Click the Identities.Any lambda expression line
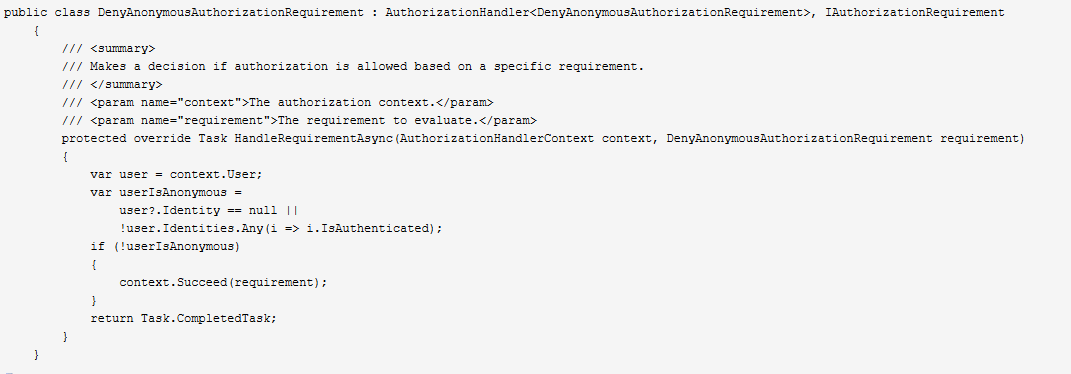Viewport: 1071px width, 374px height. [281, 228]
